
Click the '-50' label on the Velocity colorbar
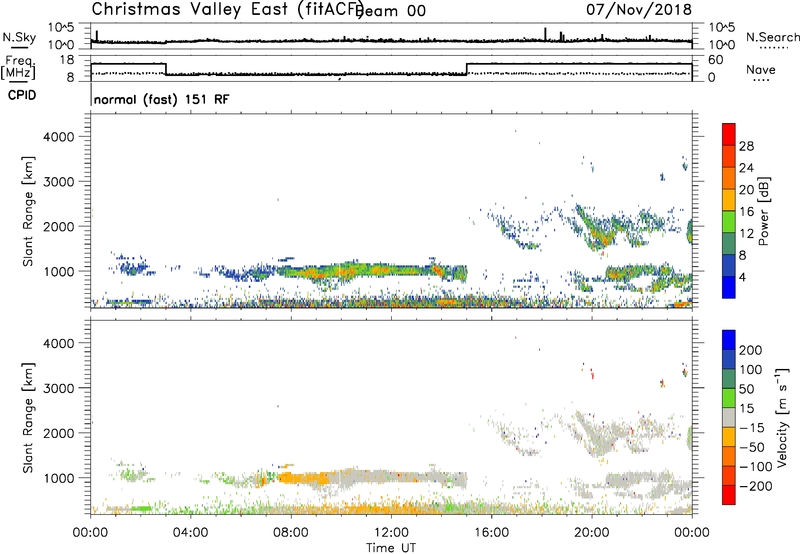pyautogui.click(x=752, y=447)
